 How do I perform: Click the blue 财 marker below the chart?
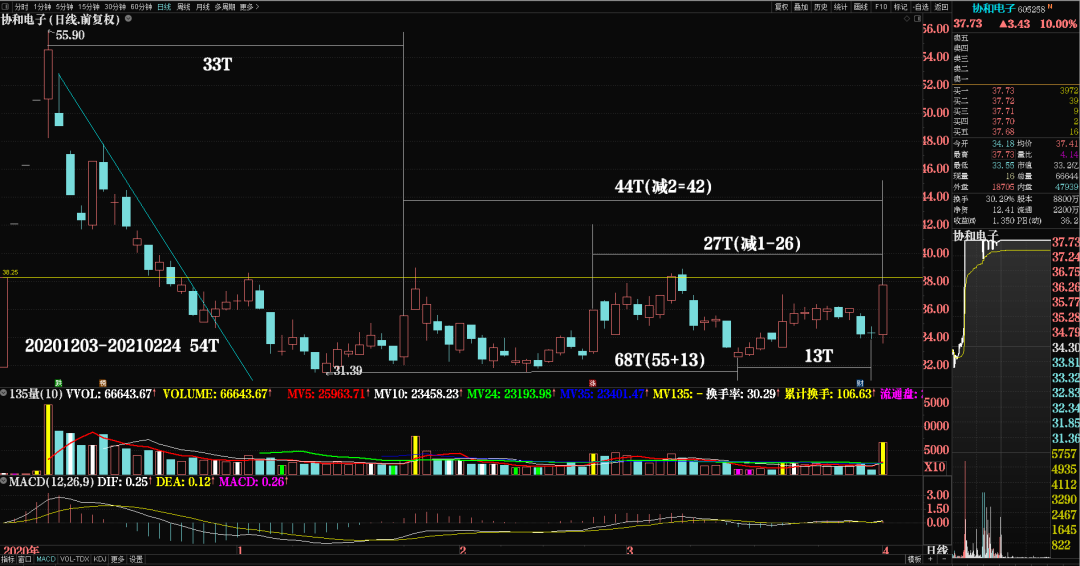(860, 383)
